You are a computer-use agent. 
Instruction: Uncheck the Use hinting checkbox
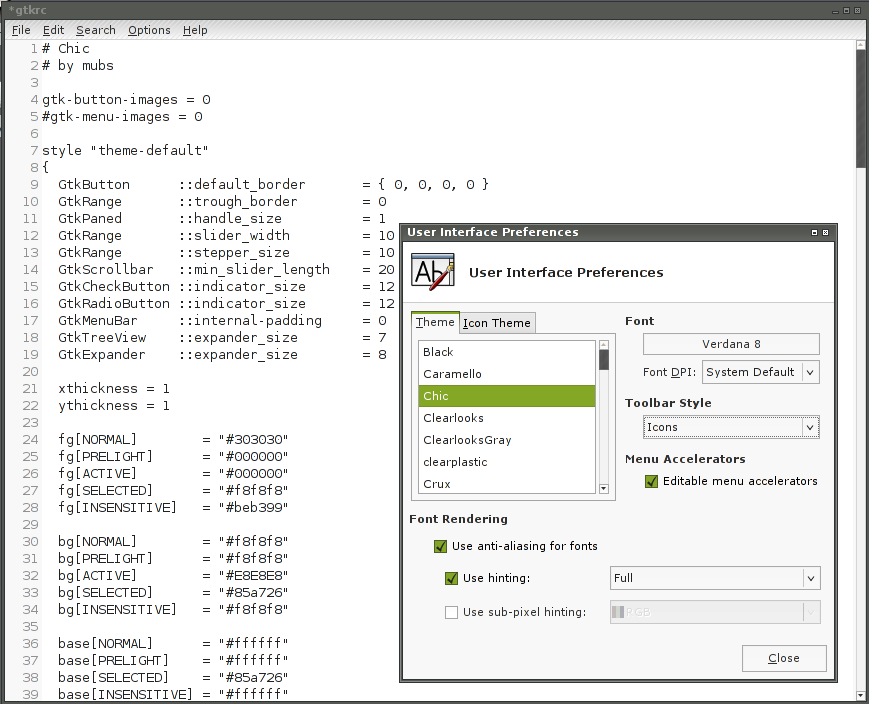(451, 578)
